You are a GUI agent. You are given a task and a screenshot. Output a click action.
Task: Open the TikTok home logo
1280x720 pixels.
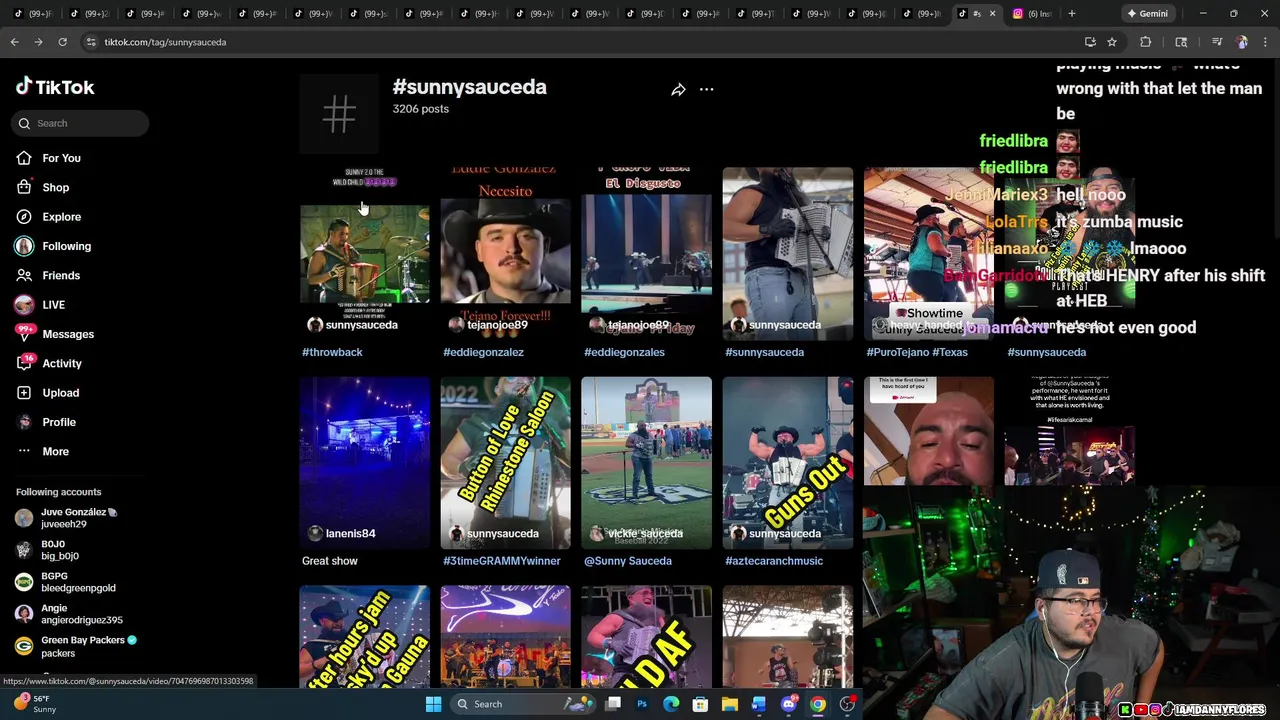[55, 87]
